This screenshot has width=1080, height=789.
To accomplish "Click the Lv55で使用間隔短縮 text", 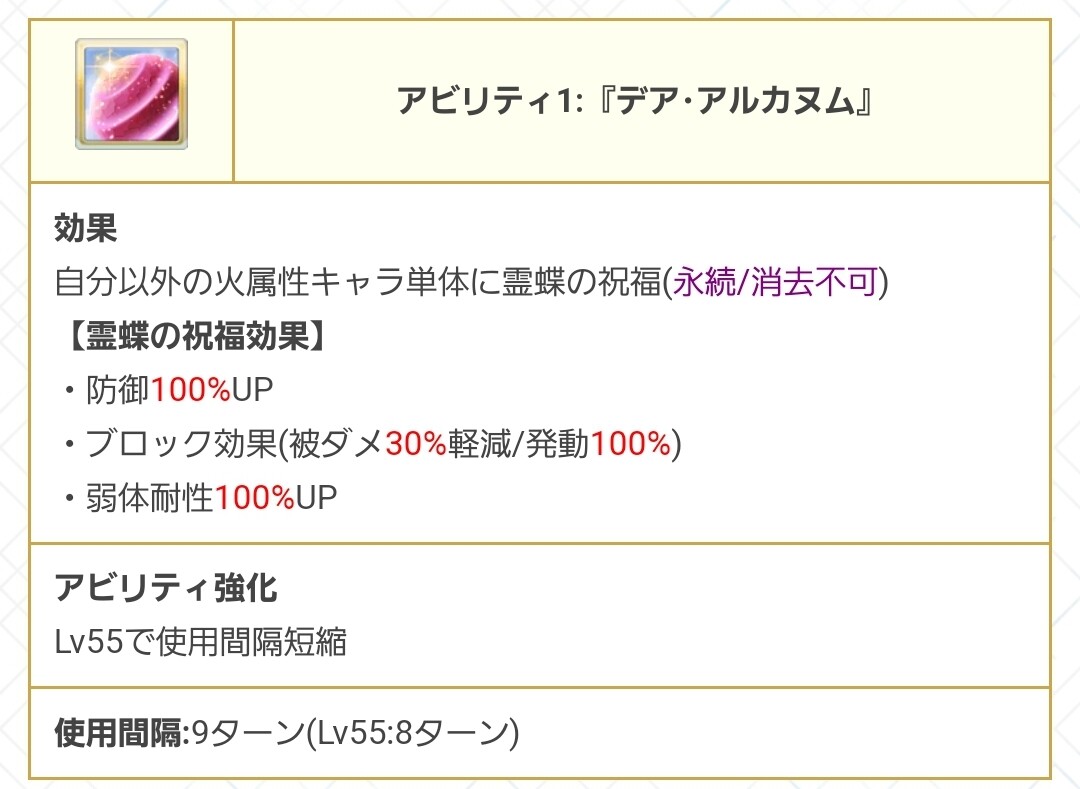I will (201, 642).
